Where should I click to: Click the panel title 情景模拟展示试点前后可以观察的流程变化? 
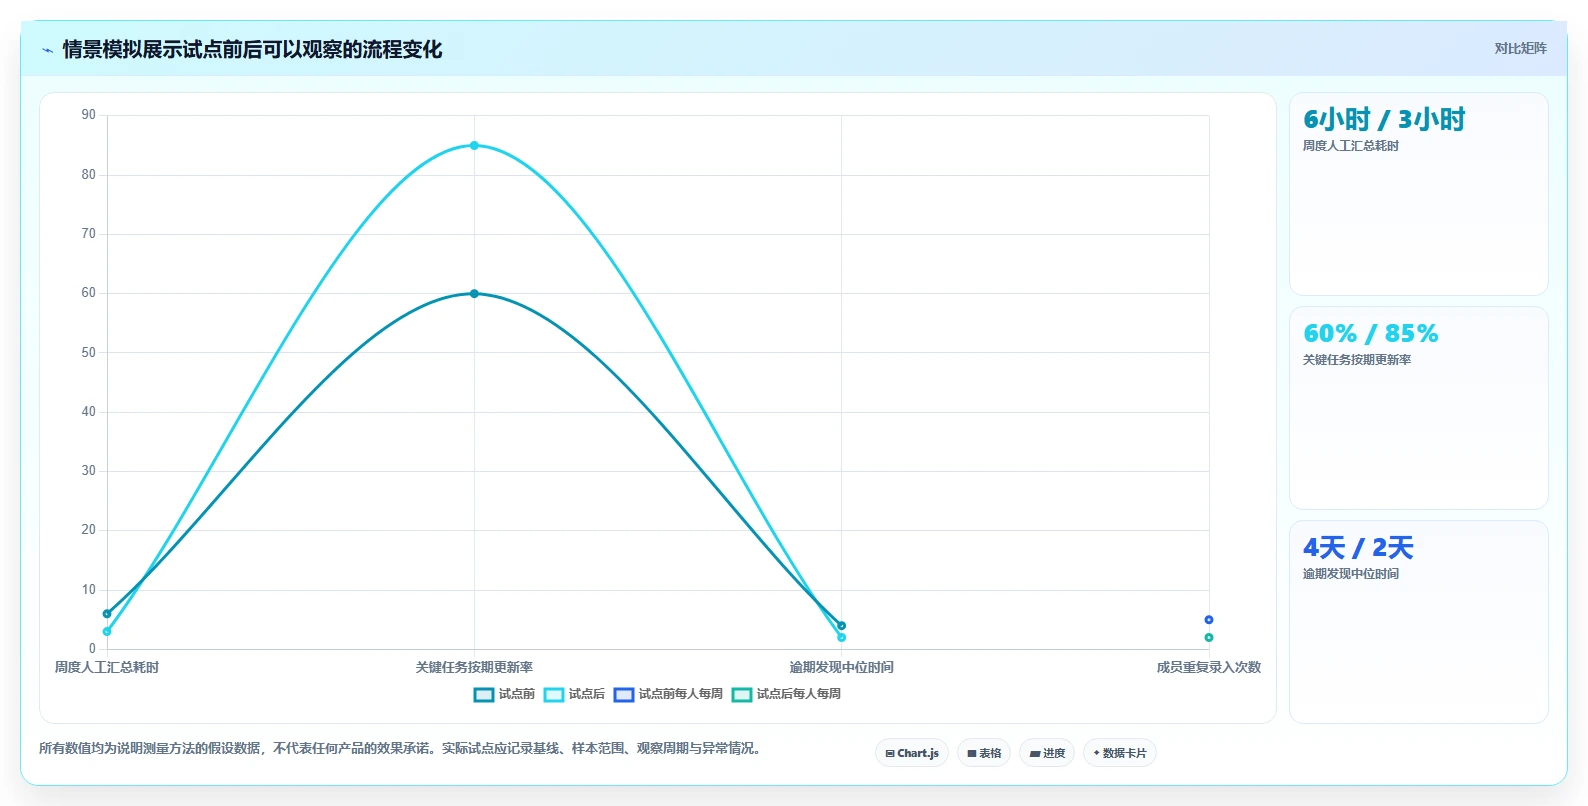[252, 49]
